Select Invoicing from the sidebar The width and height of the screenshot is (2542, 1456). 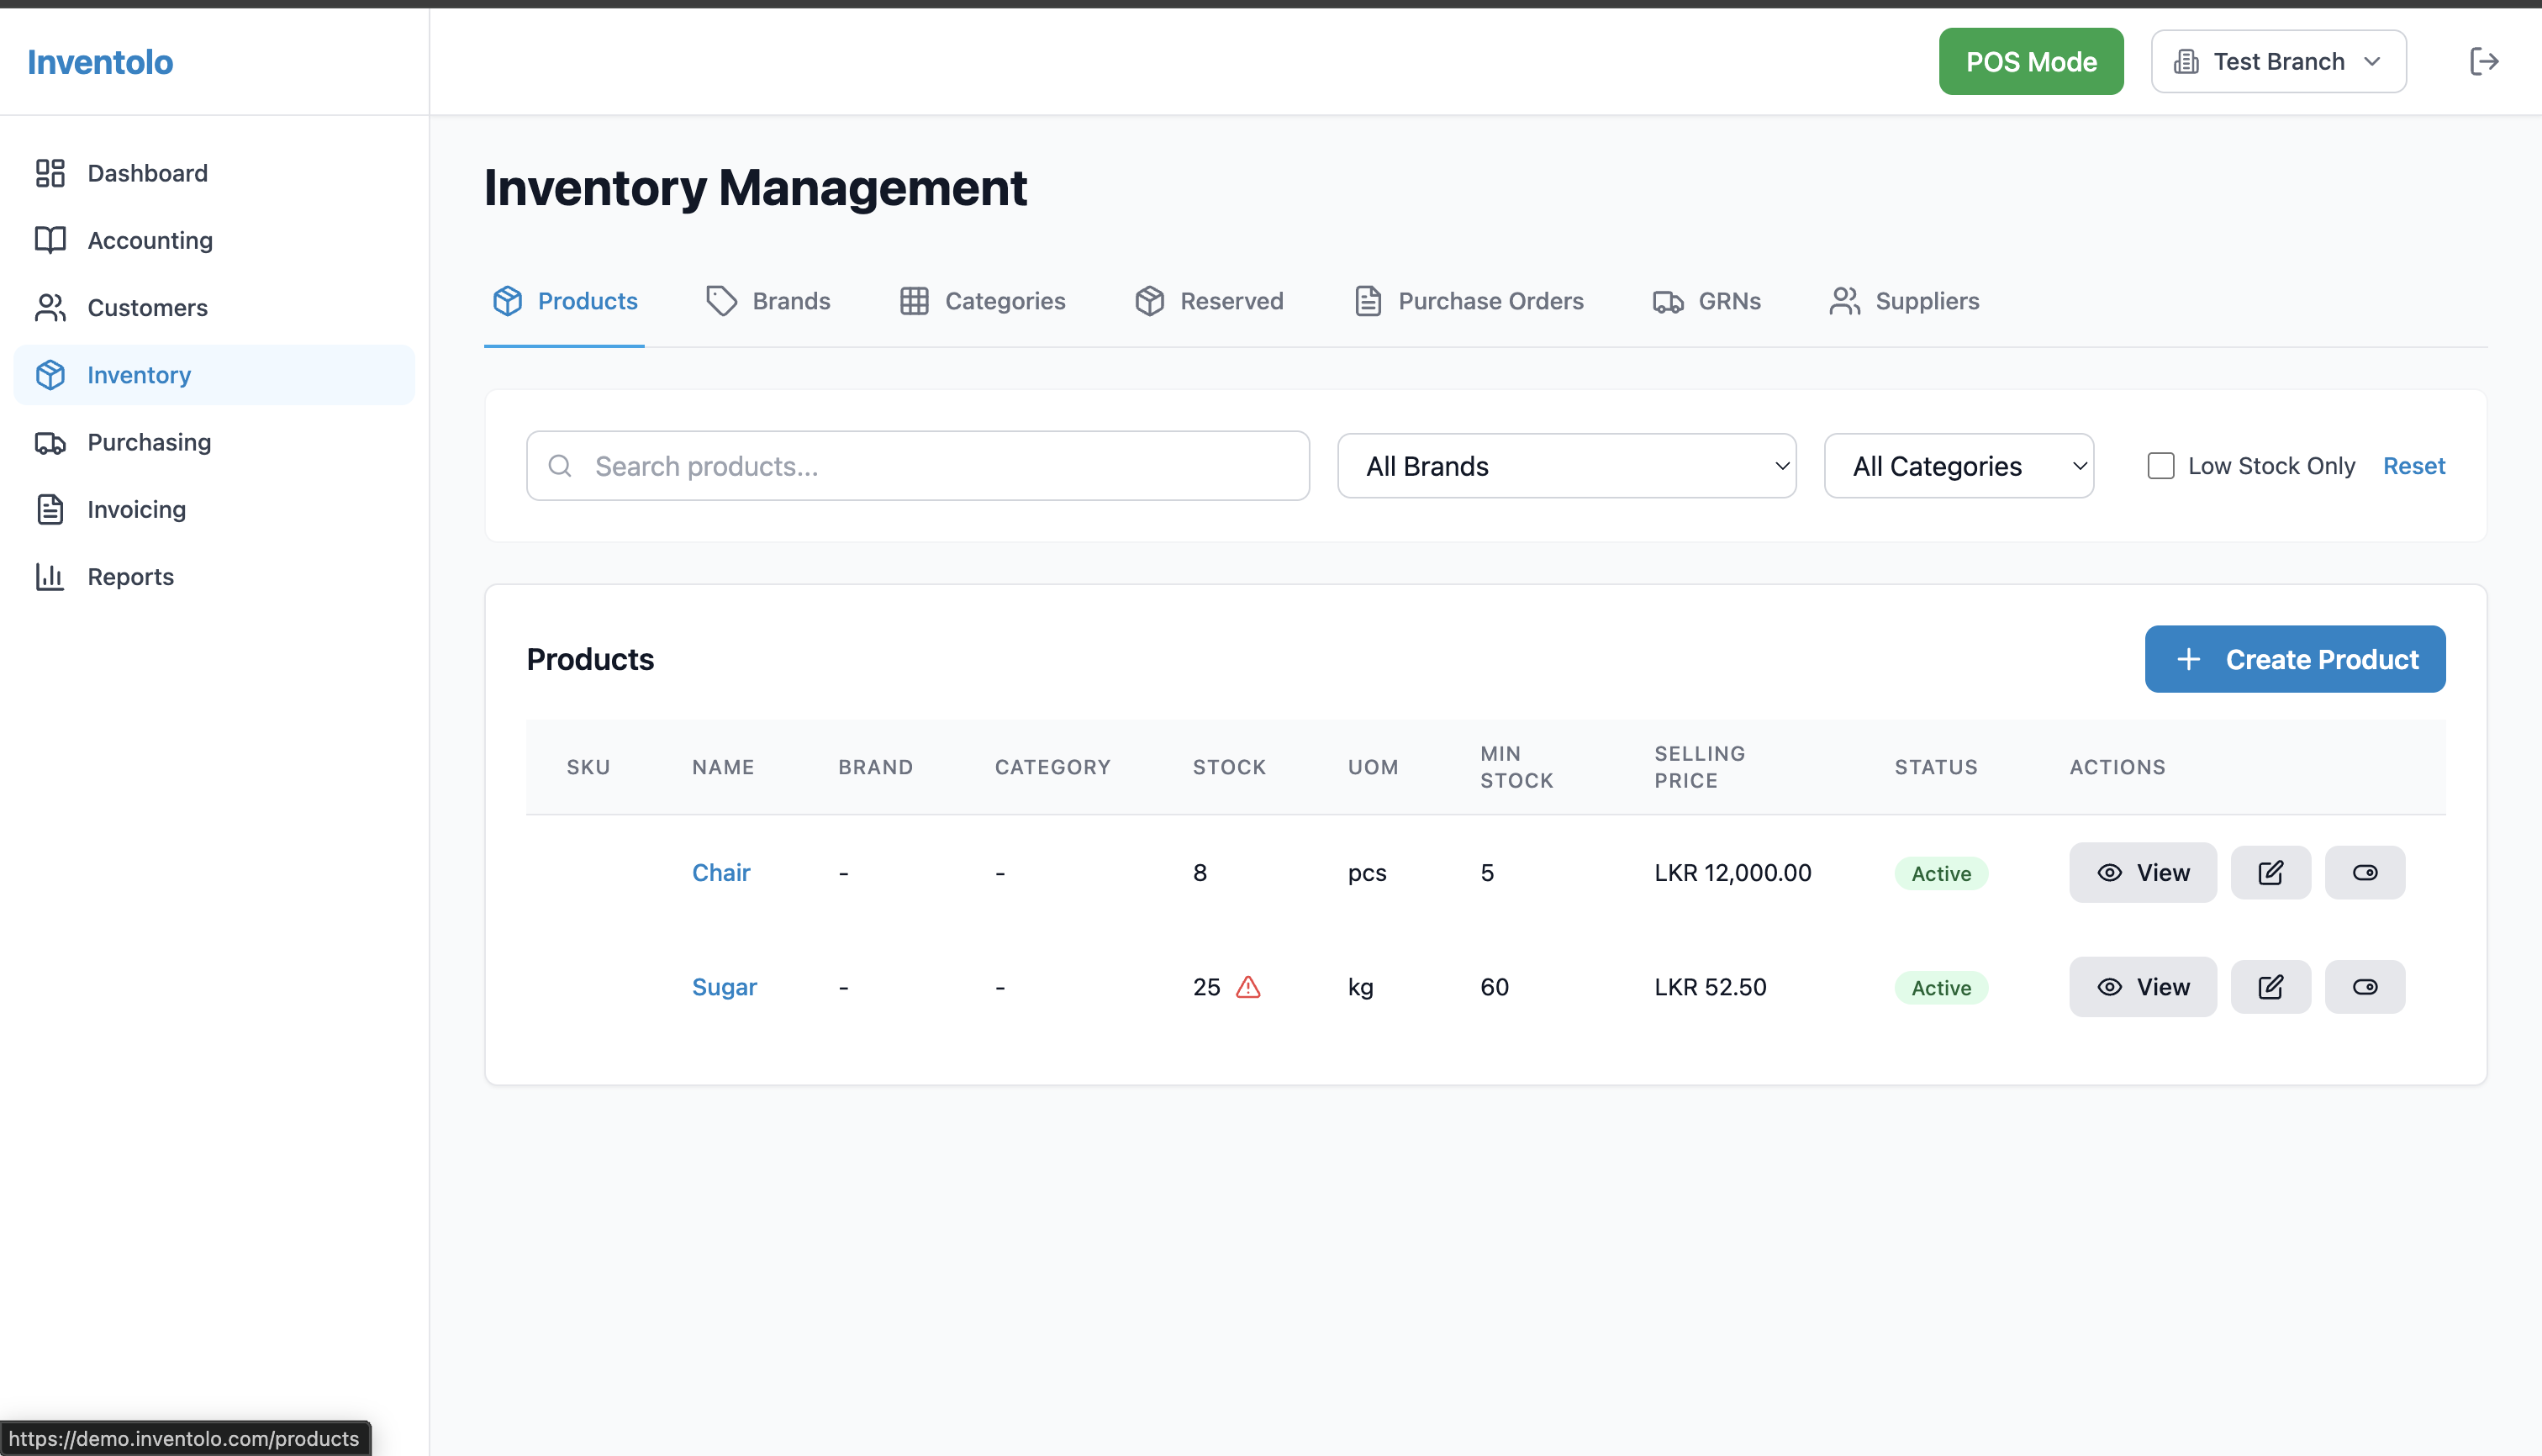click(136, 509)
